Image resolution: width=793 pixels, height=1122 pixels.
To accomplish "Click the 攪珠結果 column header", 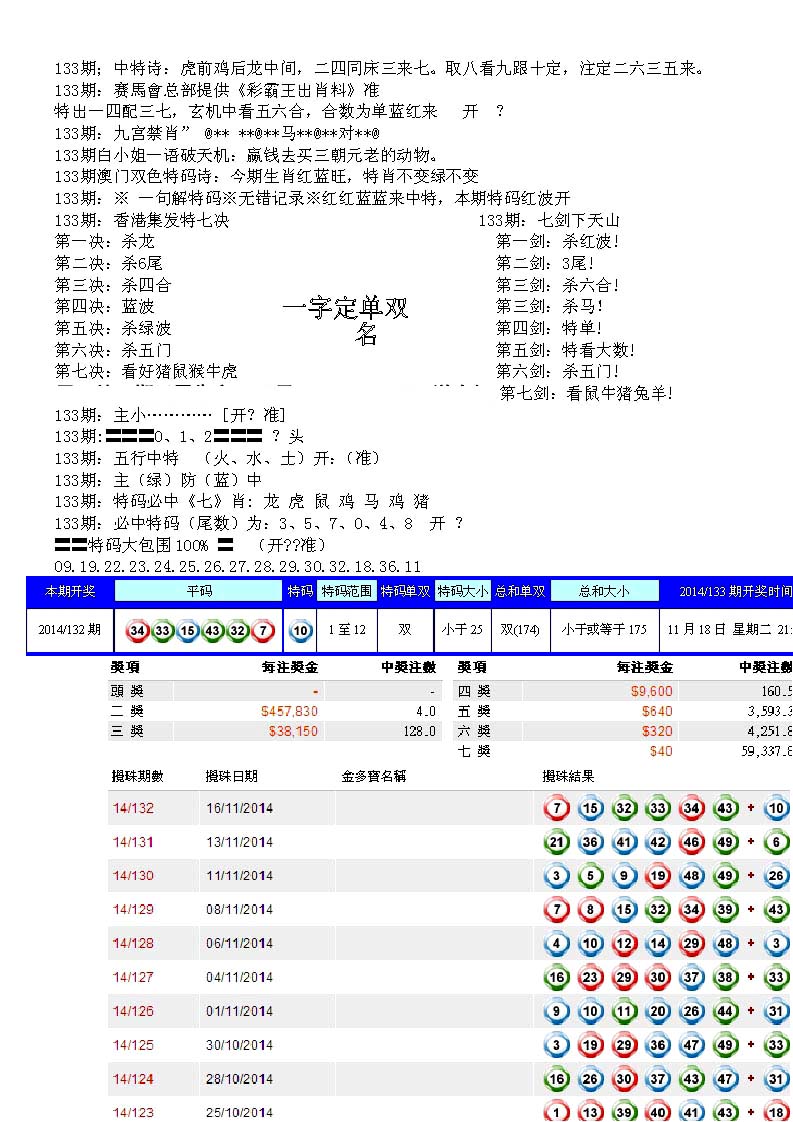I will pyautogui.click(x=568, y=776).
